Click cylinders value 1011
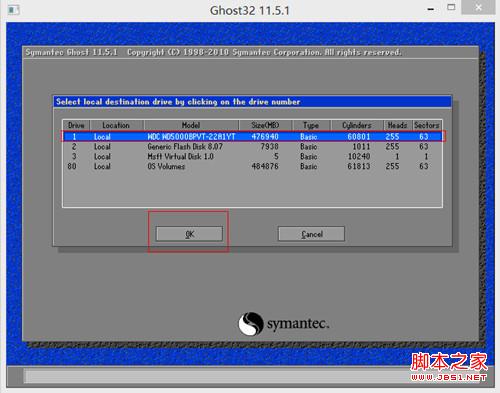This screenshot has height=393, width=500. (x=361, y=146)
